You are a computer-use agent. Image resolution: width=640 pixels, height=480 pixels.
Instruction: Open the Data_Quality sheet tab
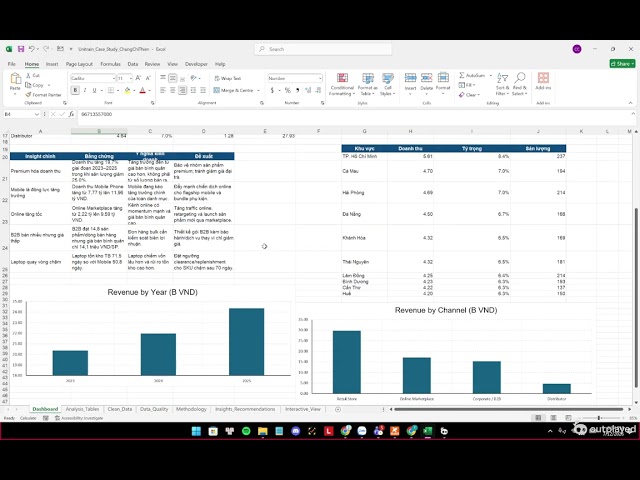point(154,409)
